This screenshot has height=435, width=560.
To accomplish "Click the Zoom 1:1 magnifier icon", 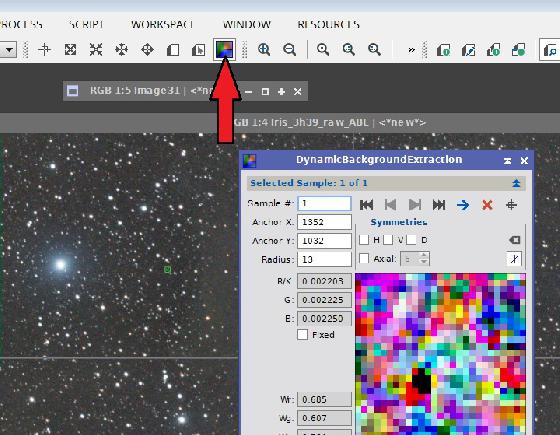I will tap(323, 49).
